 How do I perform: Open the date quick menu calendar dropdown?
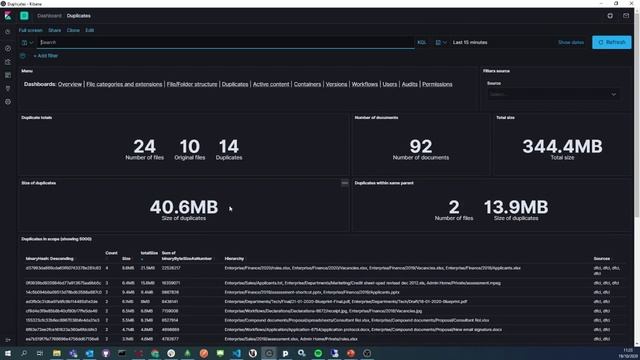coord(440,42)
